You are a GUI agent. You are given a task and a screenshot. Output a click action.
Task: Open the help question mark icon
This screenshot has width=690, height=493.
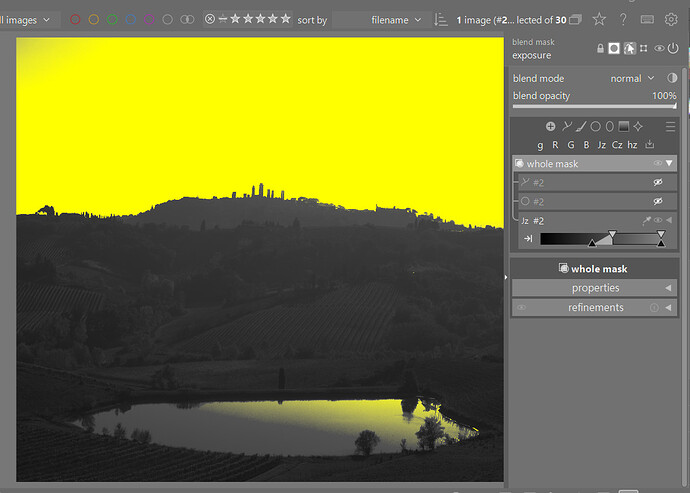623,19
